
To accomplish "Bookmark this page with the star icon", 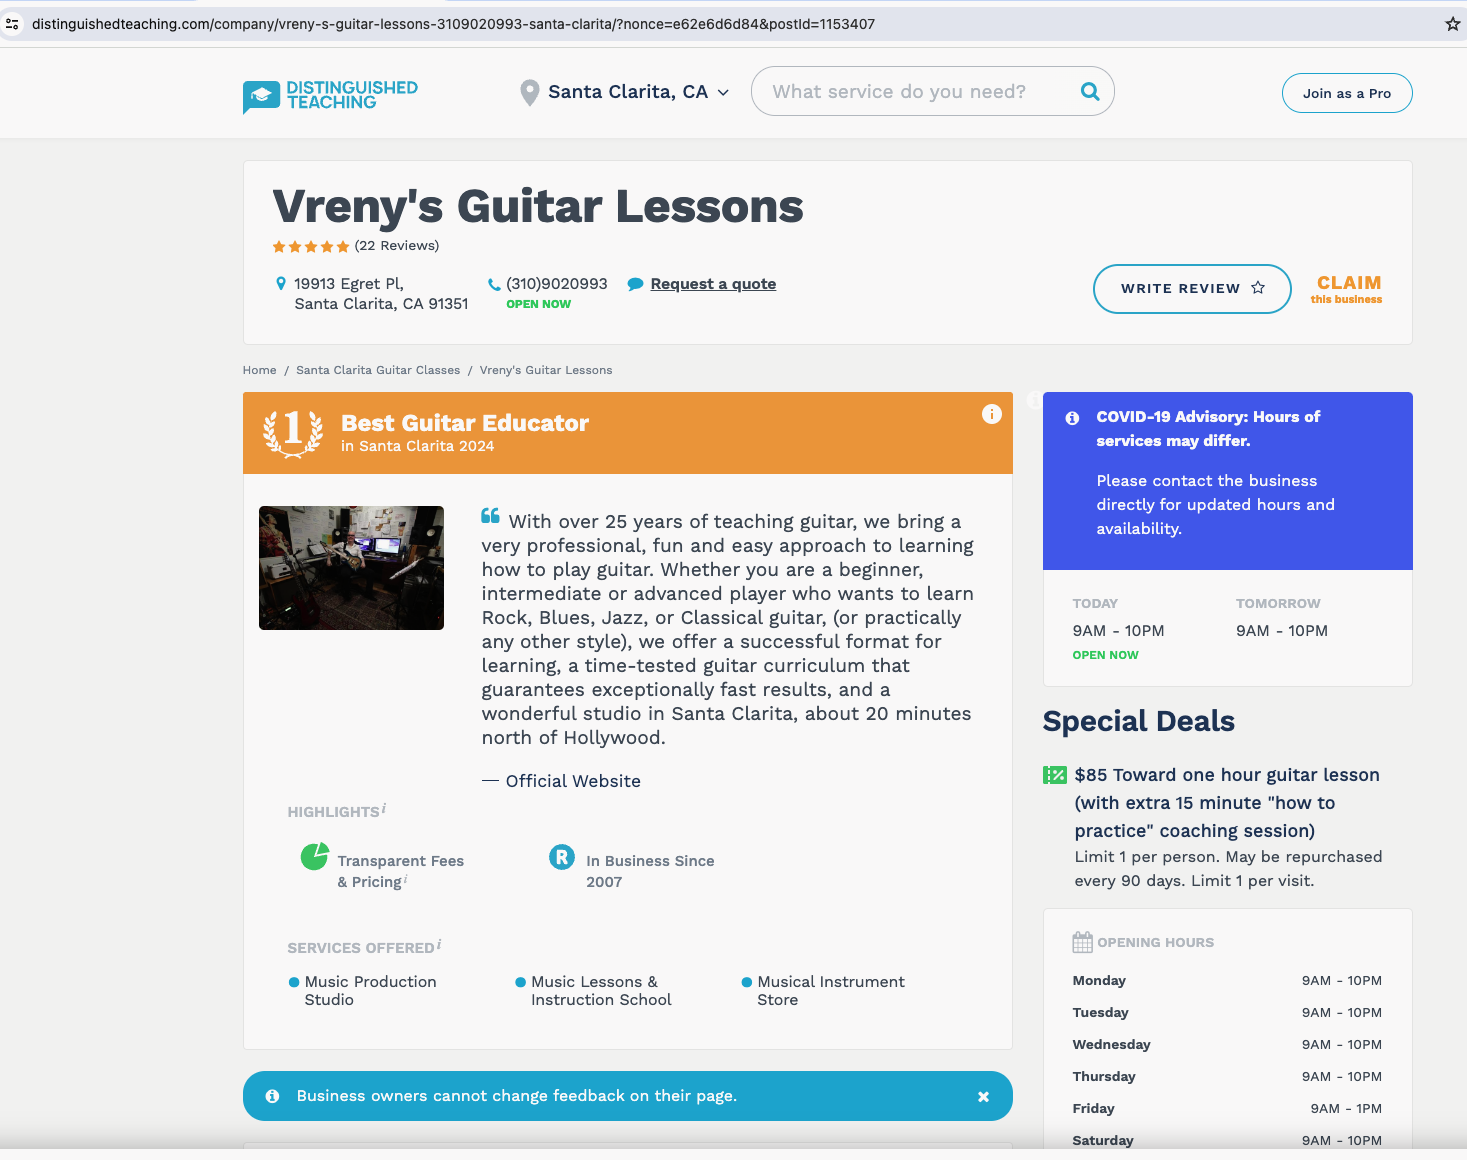I will [1452, 24].
